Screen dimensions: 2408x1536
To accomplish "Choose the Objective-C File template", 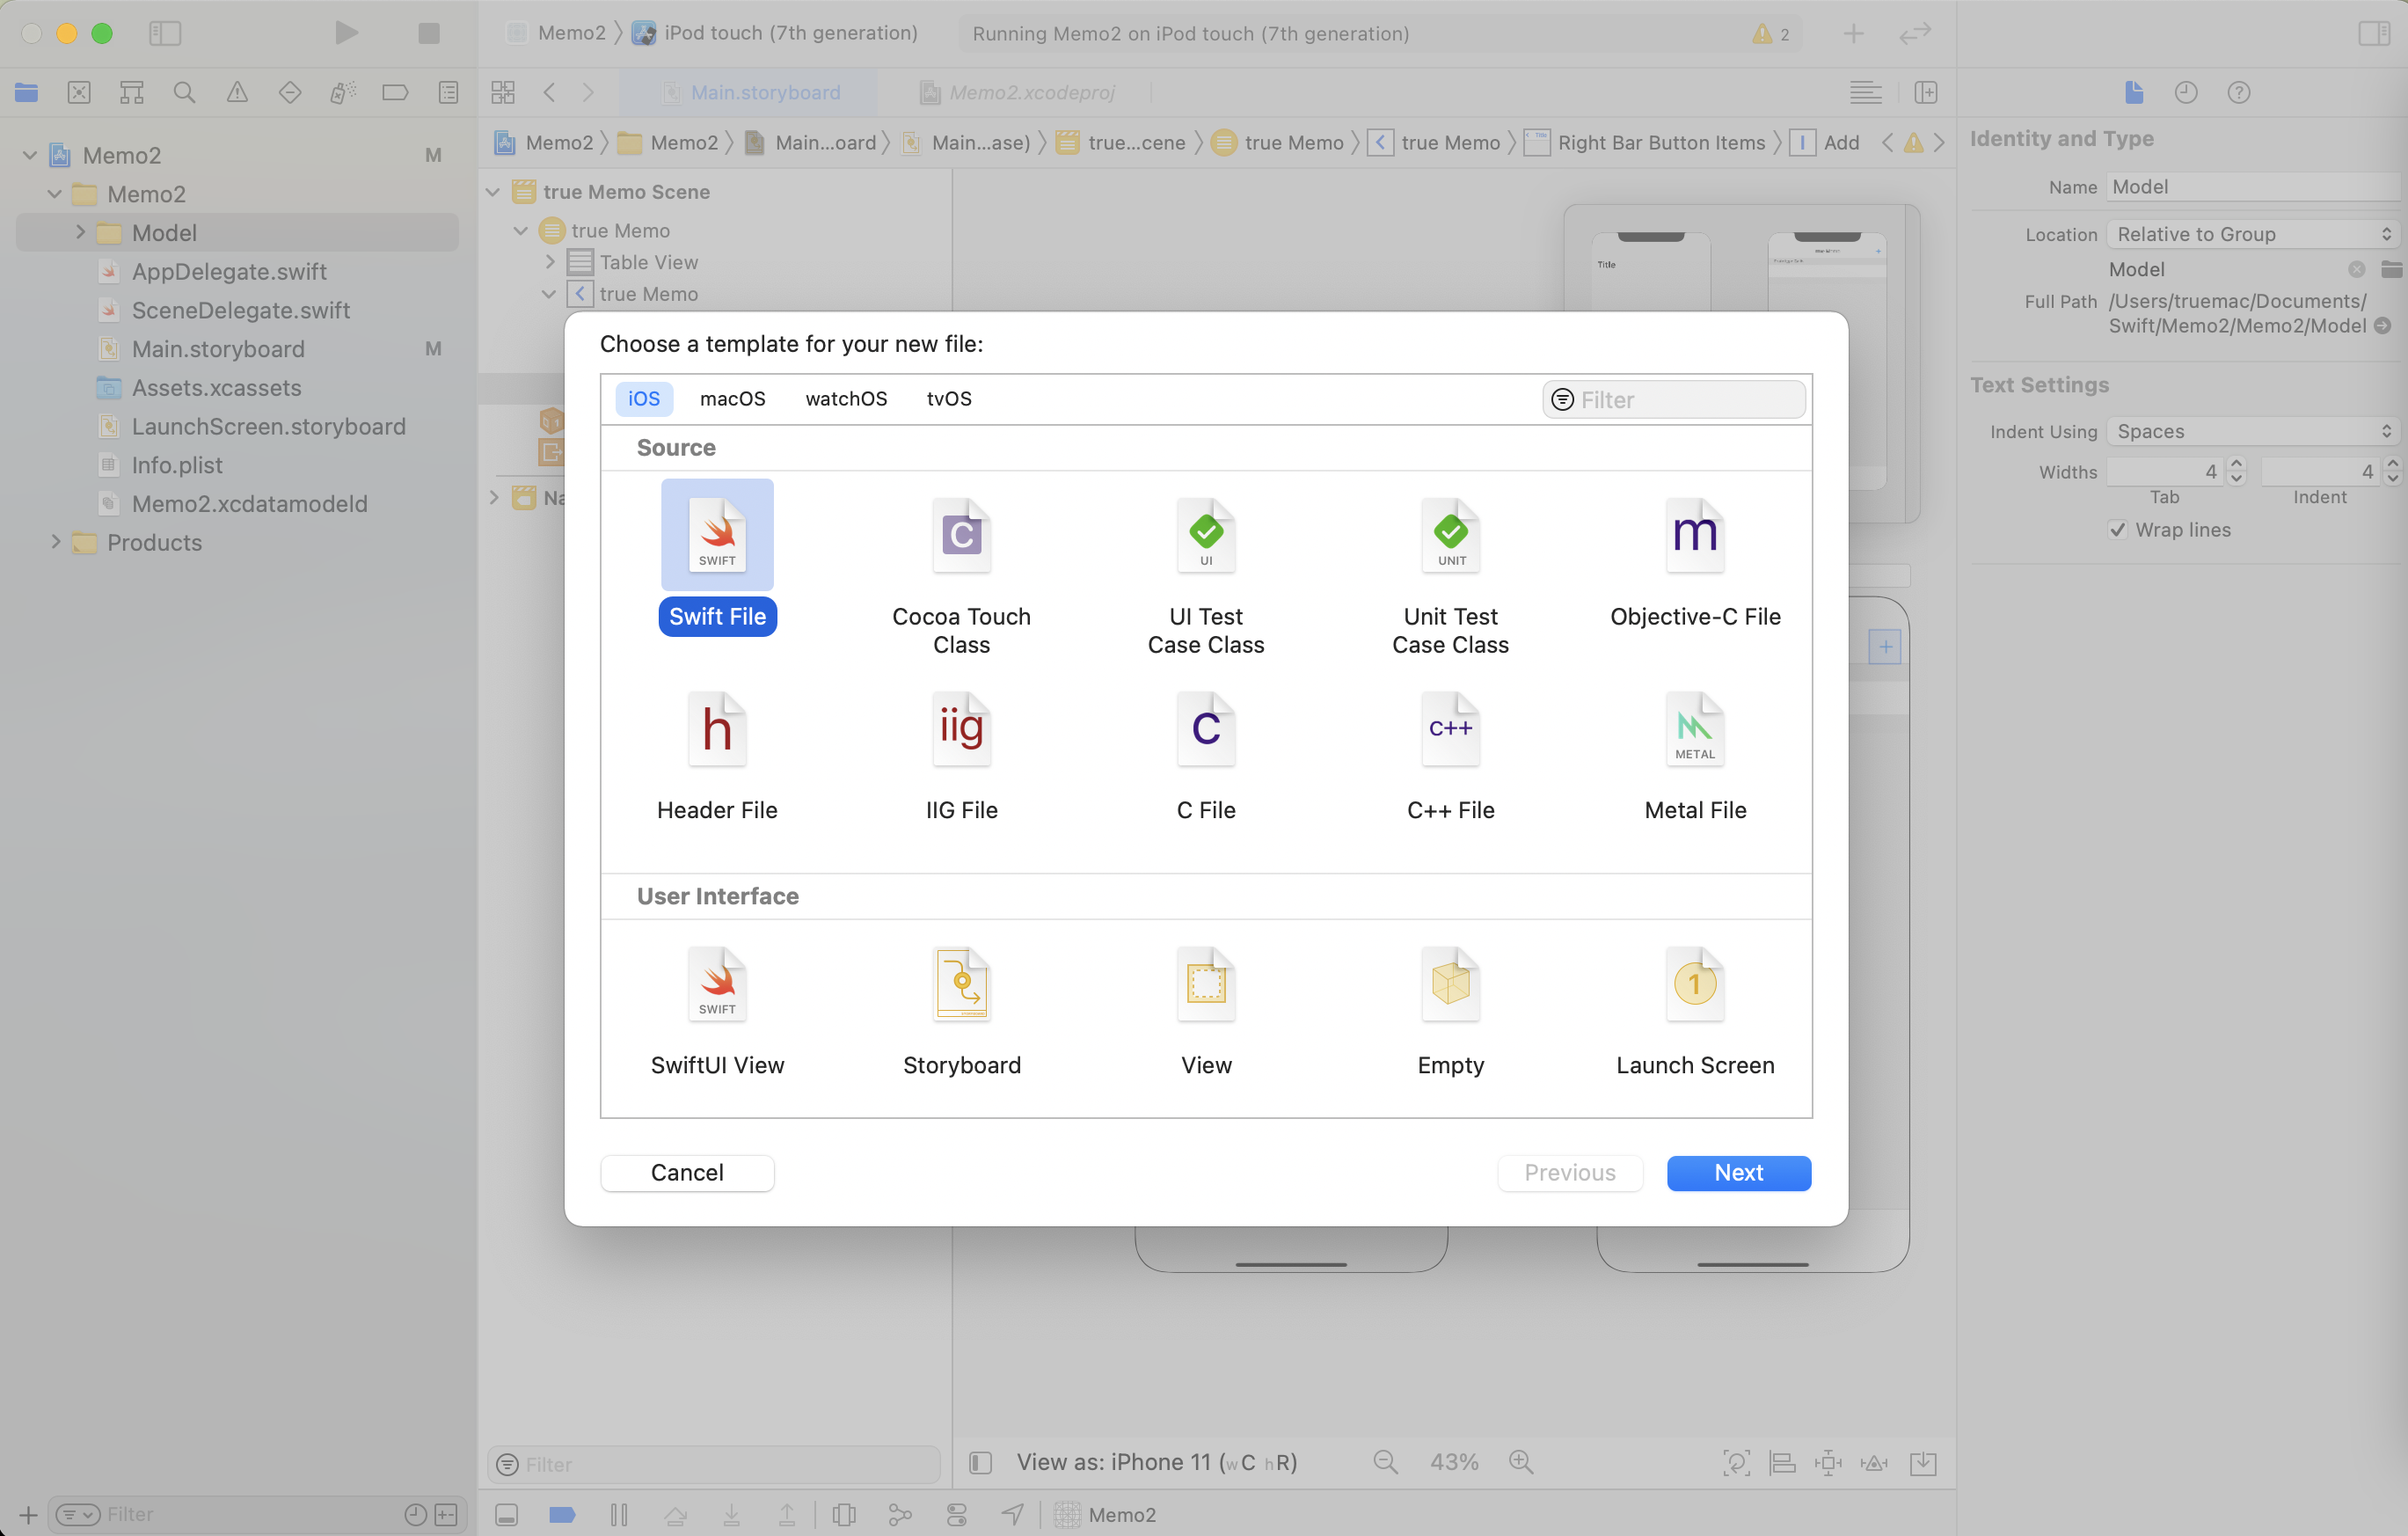I will (1694, 535).
